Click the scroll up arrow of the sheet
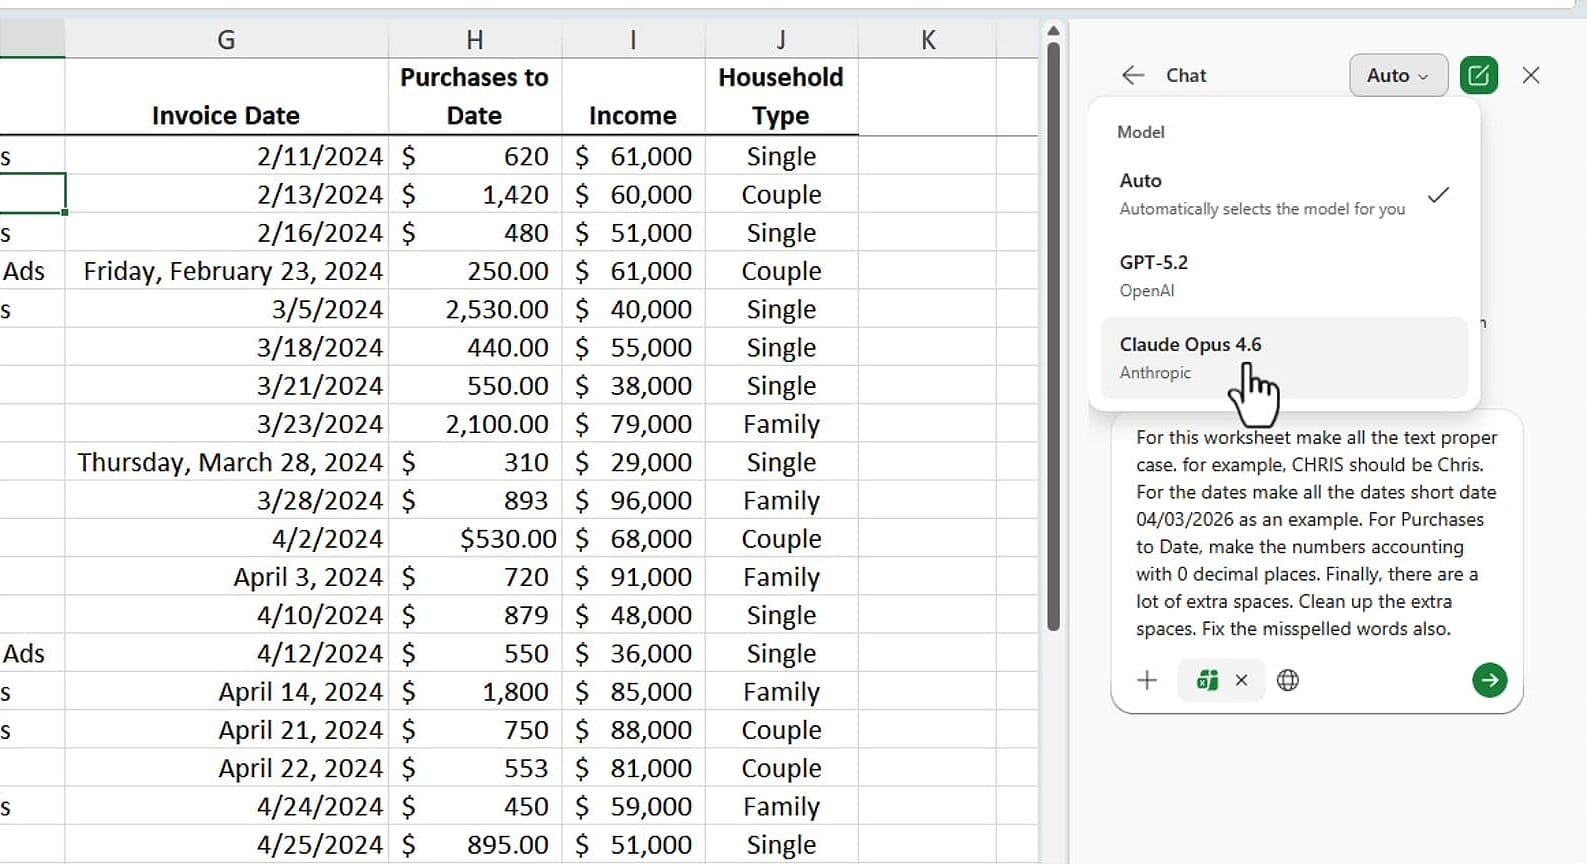Screen dimensions: 1587x864 (1053, 30)
